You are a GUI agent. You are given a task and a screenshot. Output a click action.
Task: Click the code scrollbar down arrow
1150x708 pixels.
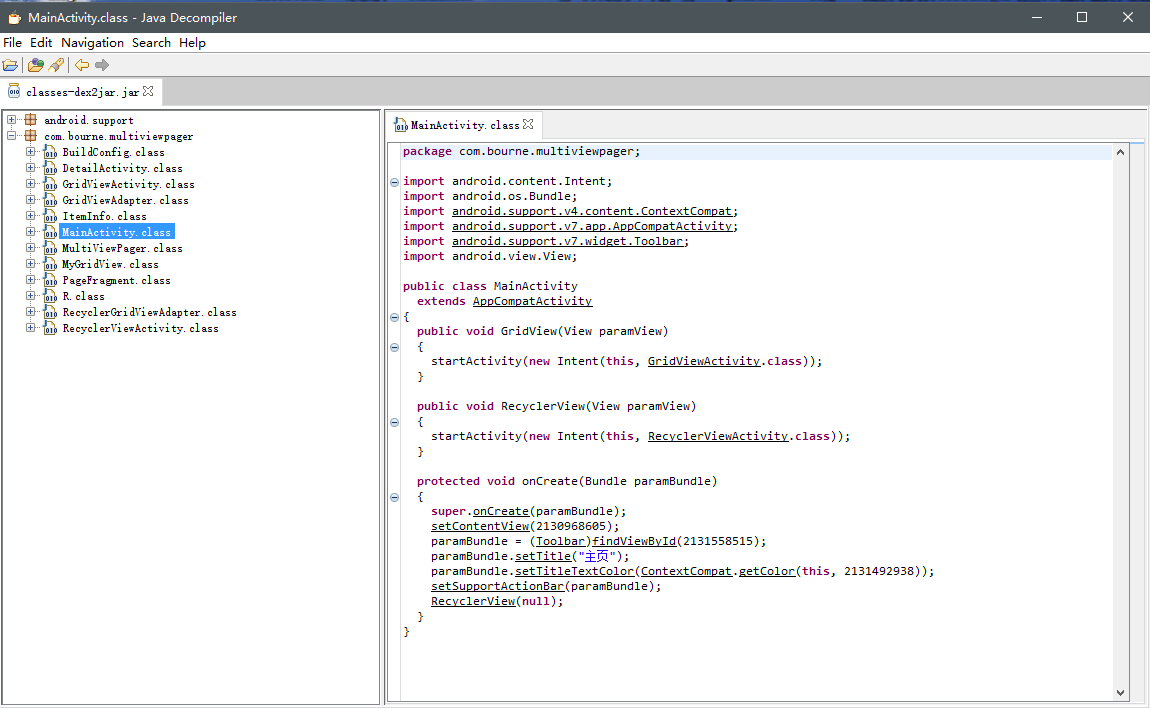1120,692
